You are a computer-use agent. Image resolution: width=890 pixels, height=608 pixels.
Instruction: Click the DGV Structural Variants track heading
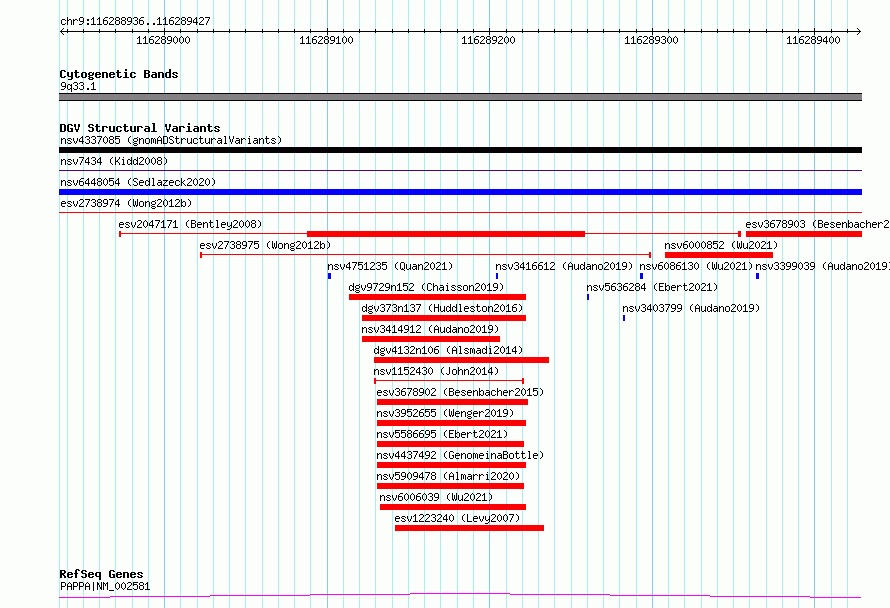pyautogui.click(x=140, y=128)
